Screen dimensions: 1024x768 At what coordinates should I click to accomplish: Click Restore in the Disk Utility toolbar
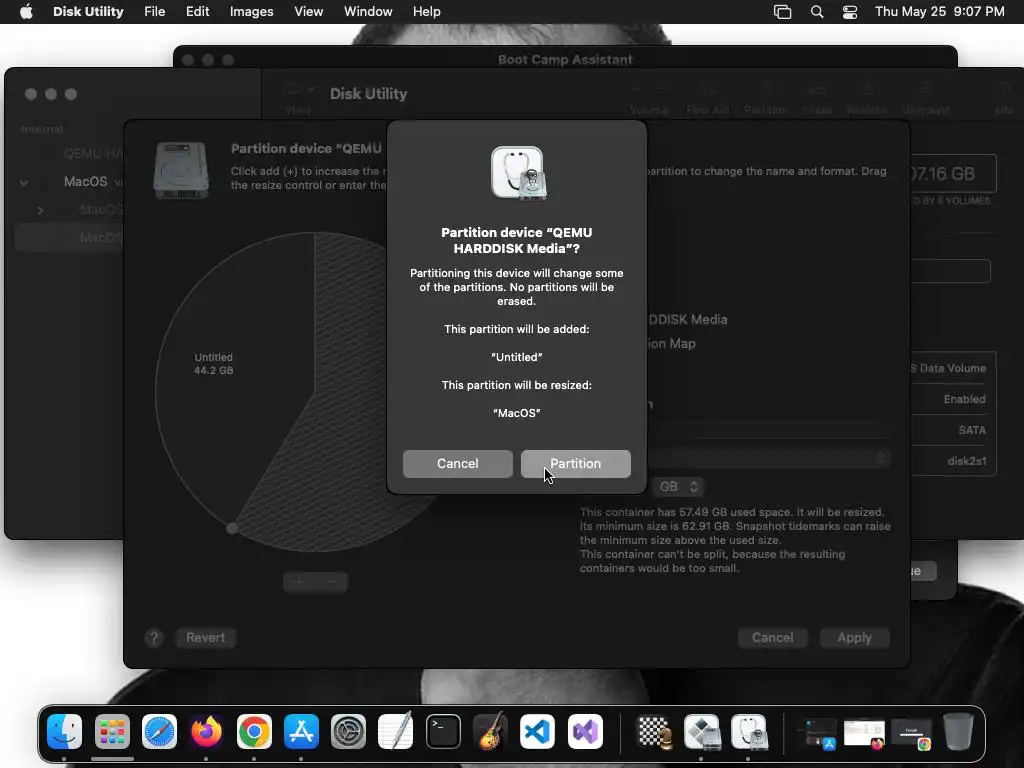[867, 98]
